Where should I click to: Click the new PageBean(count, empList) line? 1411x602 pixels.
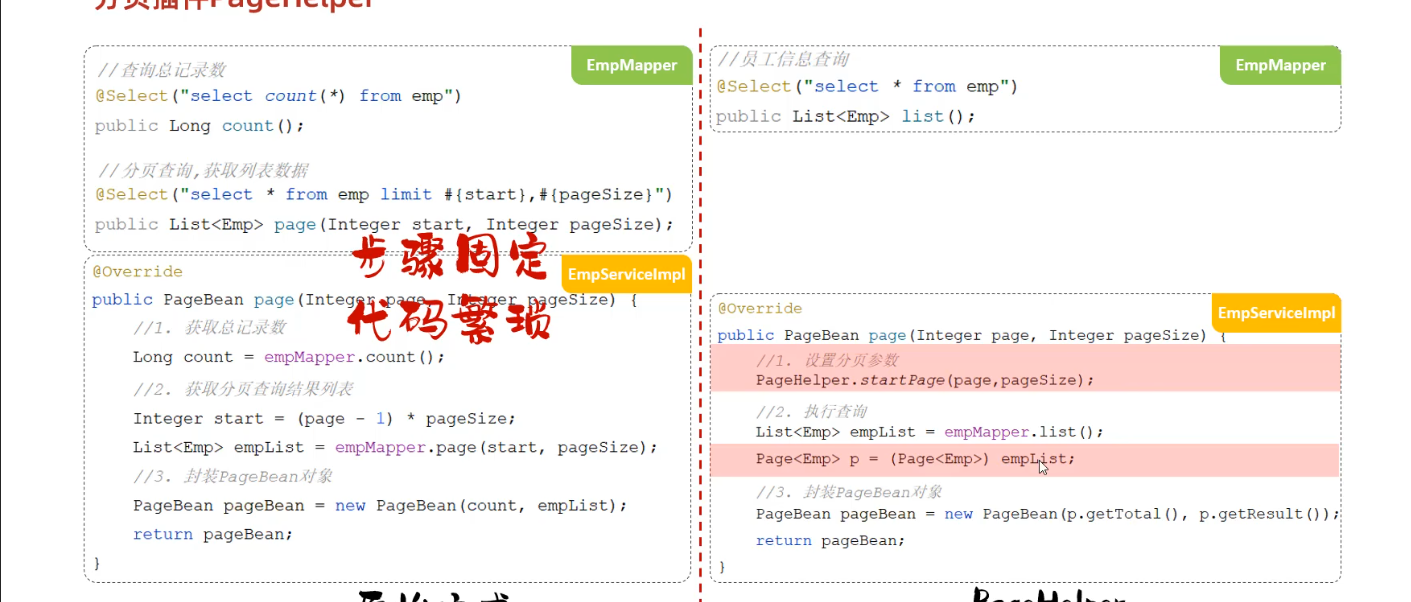coord(380,505)
